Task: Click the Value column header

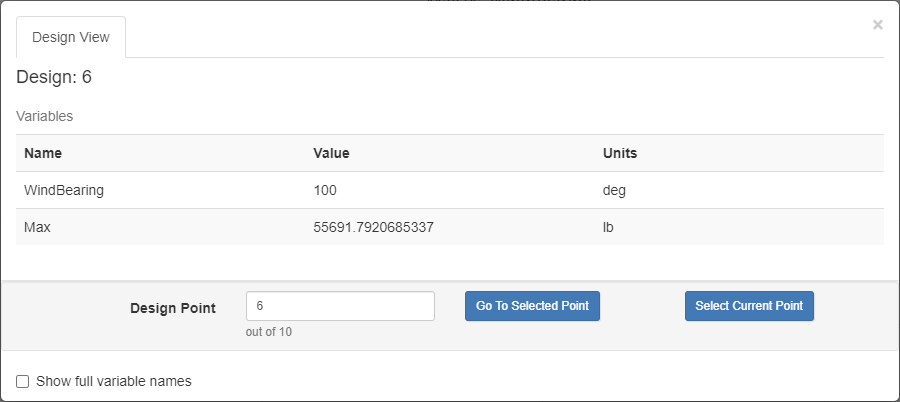Action: [x=331, y=153]
